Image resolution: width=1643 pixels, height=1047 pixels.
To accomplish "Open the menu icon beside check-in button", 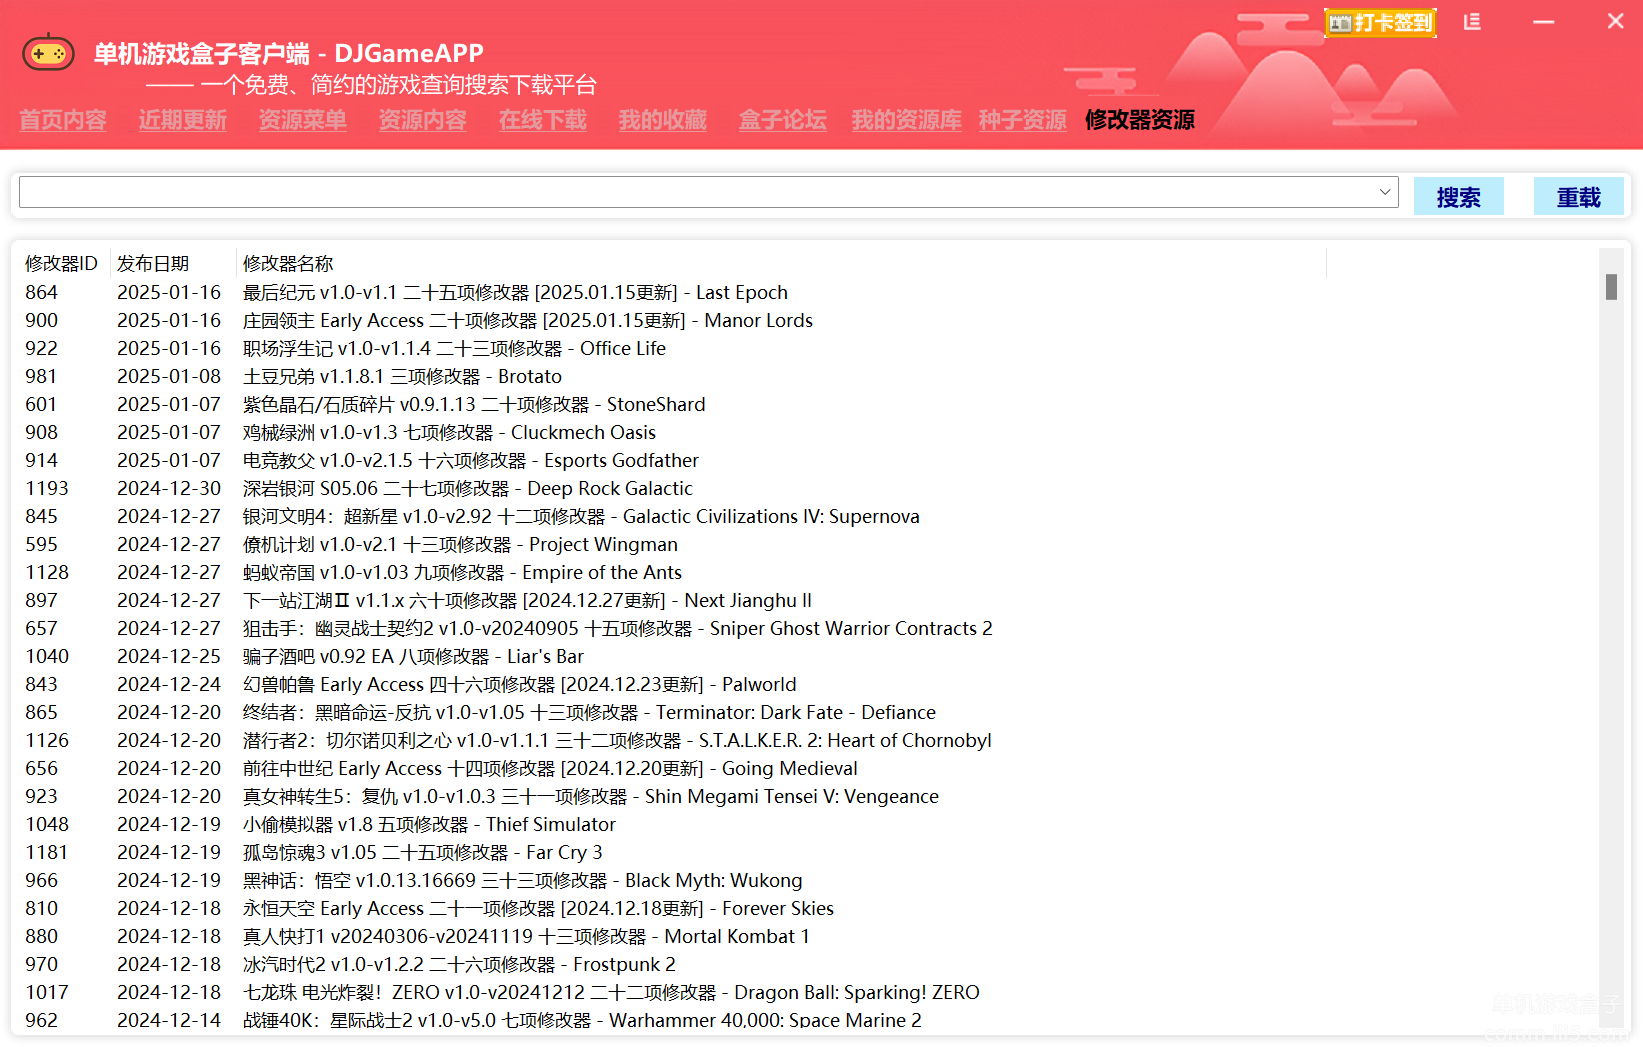I will pyautogui.click(x=1472, y=22).
